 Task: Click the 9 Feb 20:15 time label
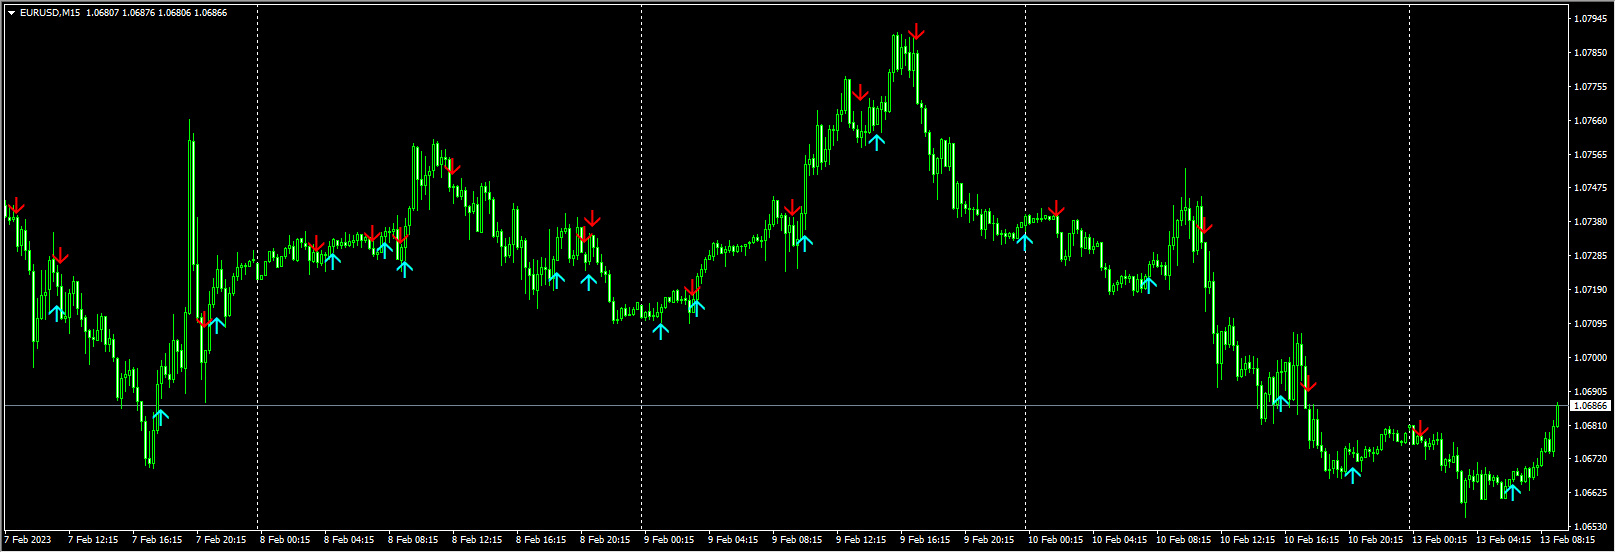pos(989,540)
